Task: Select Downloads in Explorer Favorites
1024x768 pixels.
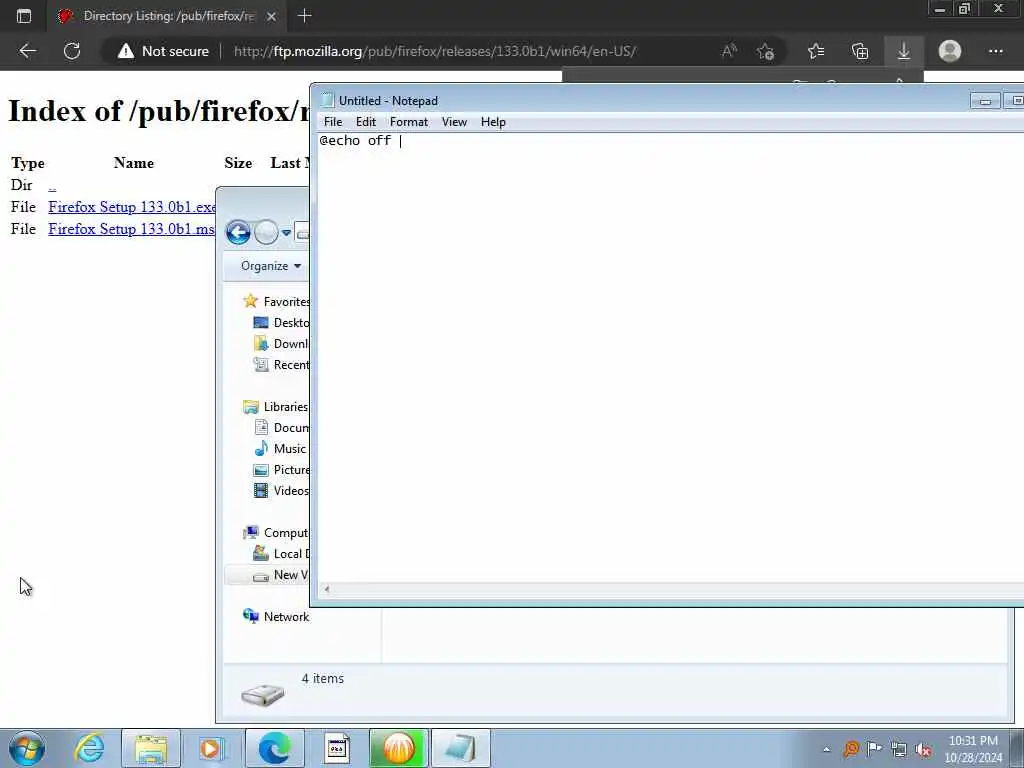Action: 281,344
